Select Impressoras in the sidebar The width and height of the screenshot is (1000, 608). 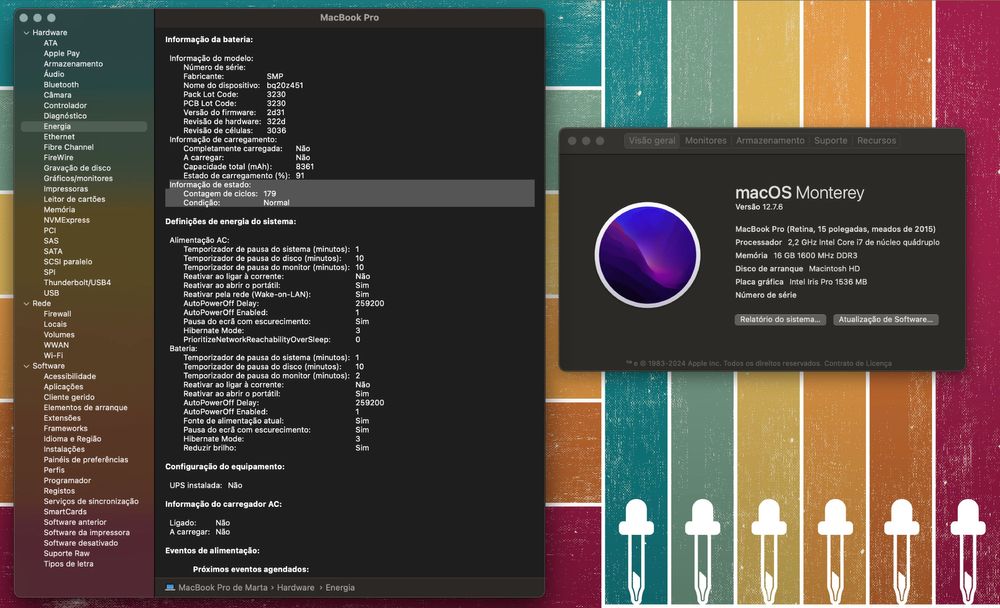point(66,189)
